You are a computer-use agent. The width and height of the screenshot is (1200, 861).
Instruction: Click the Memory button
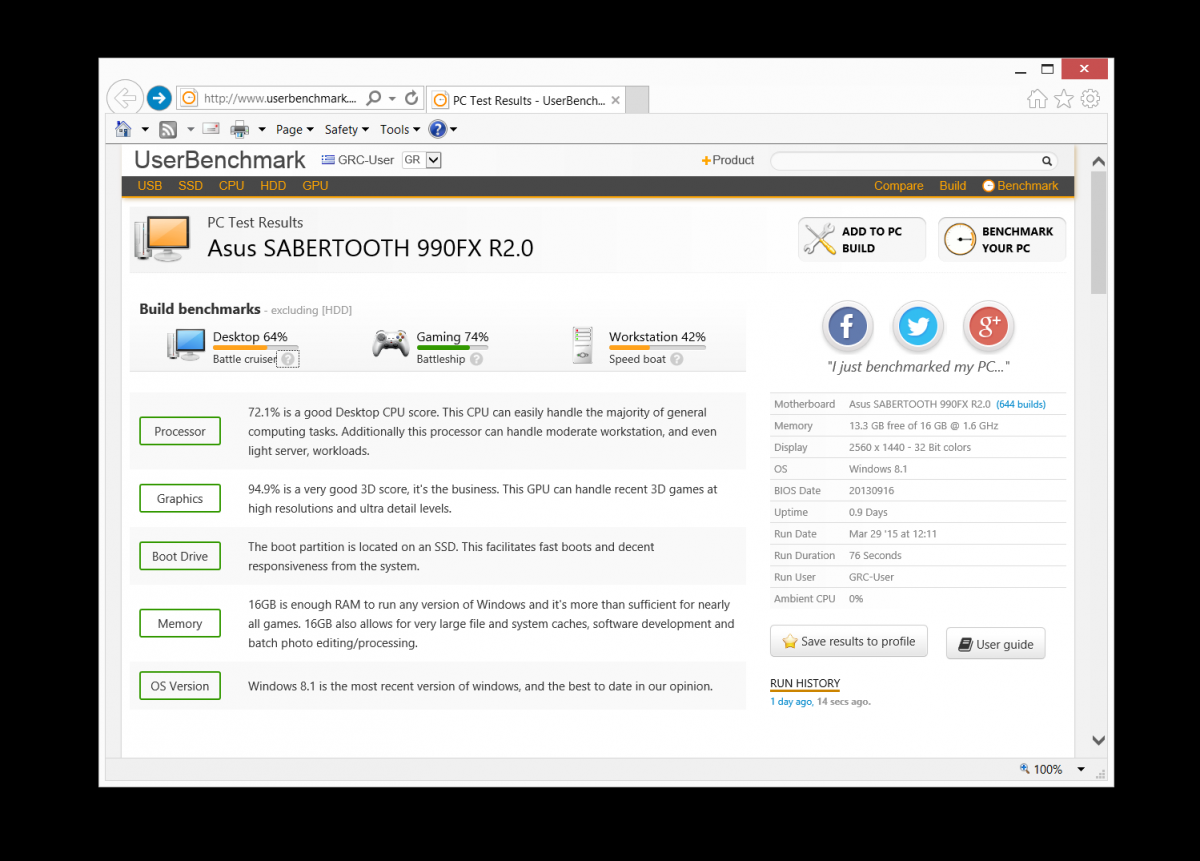180,623
